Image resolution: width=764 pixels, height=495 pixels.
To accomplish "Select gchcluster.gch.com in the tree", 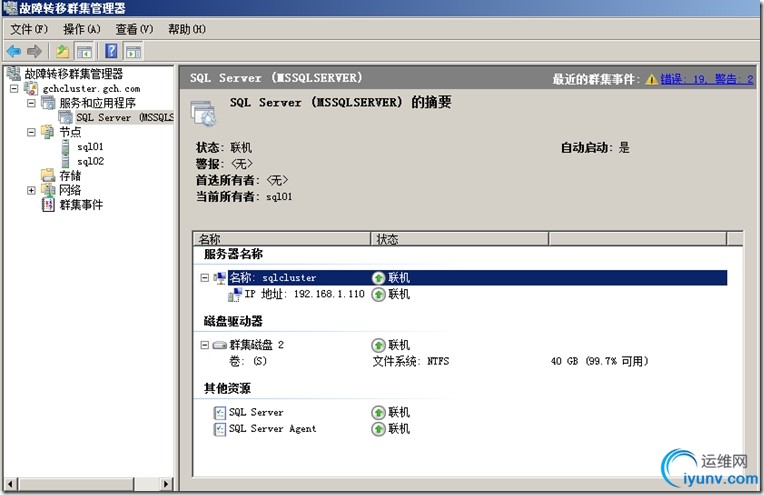I will pyautogui.click(x=91, y=89).
